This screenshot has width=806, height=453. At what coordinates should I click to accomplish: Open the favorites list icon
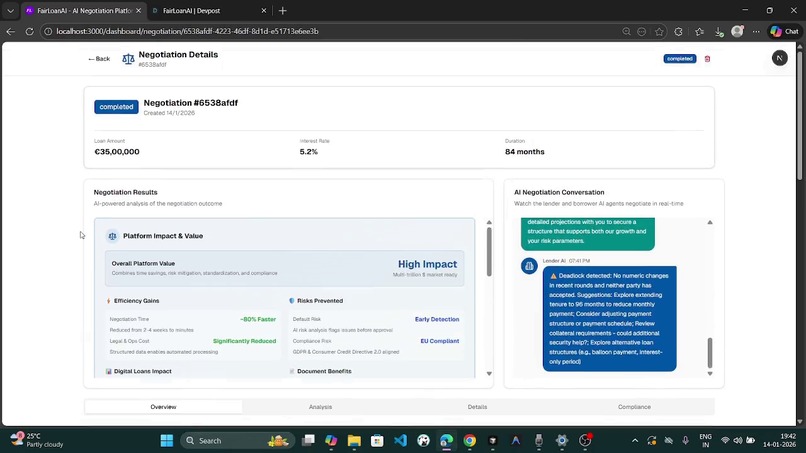pyautogui.click(x=699, y=31)
